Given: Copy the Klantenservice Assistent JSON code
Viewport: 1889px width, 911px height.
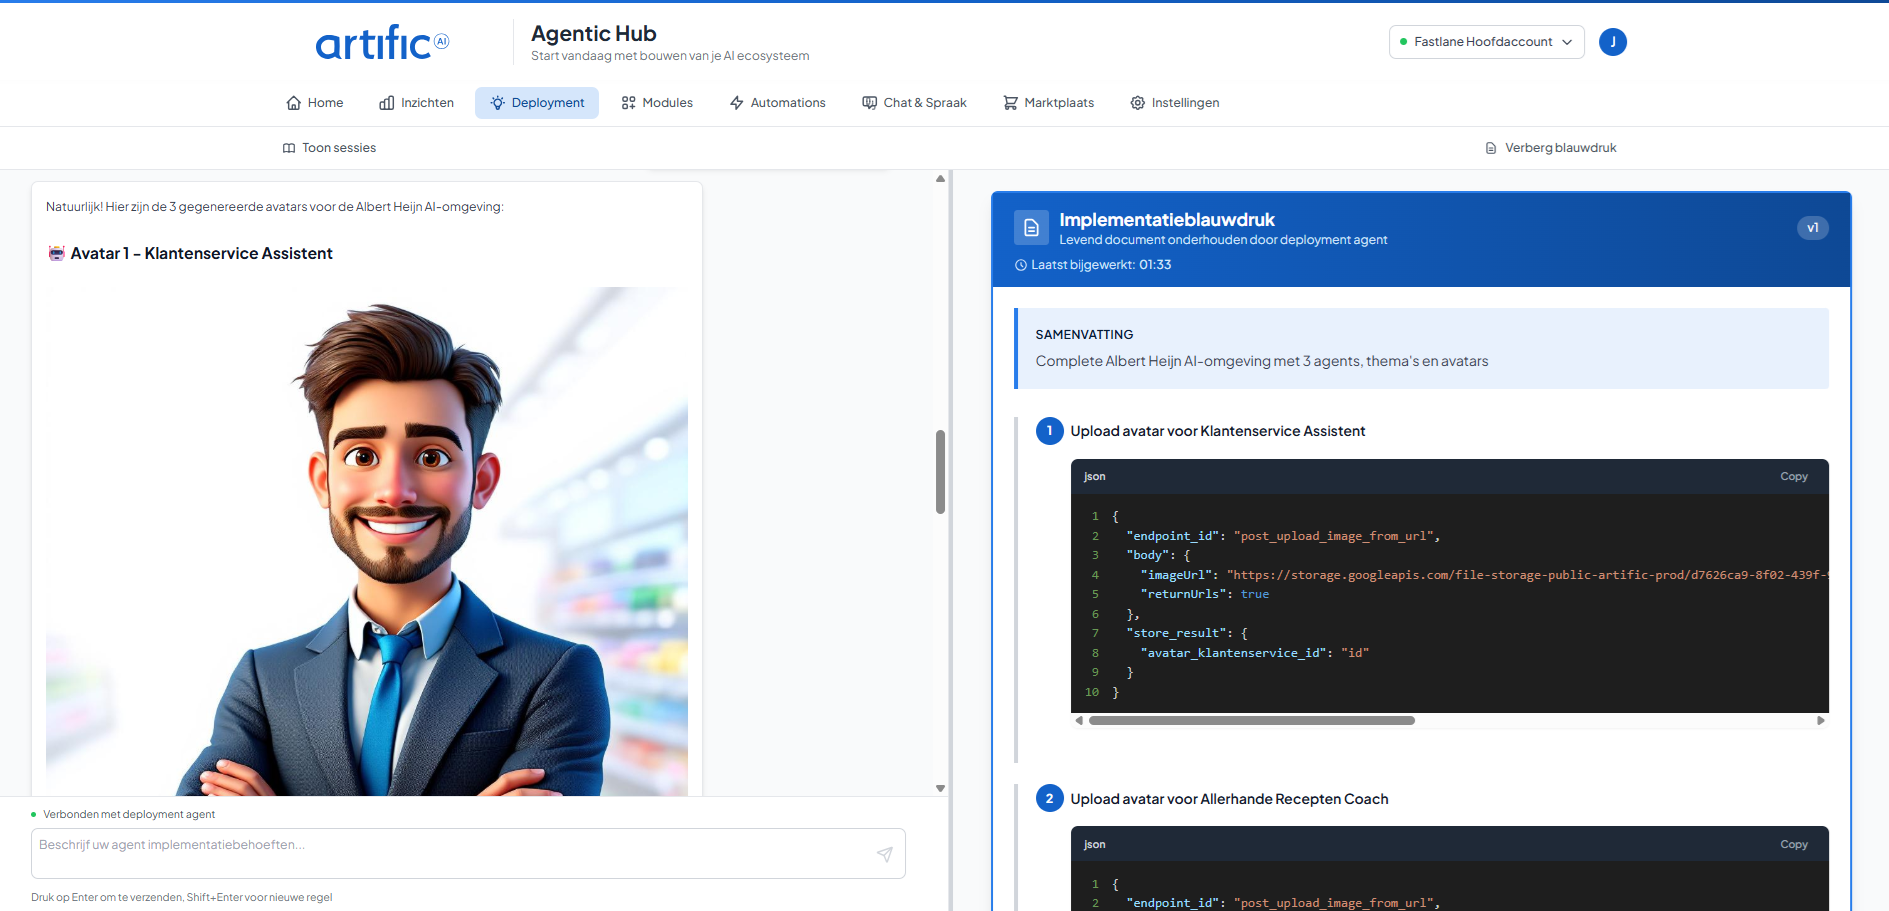Looking at the screenshot, I should (x=1793, y=477).
